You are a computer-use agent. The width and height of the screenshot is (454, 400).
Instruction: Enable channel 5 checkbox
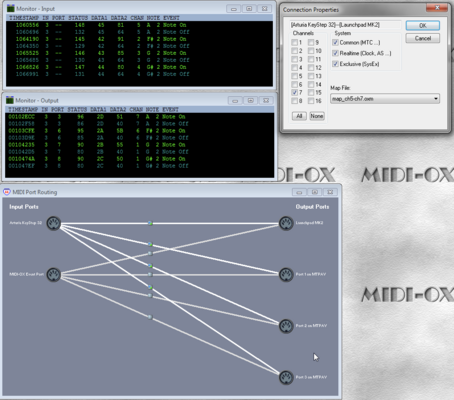pos(294,76)
